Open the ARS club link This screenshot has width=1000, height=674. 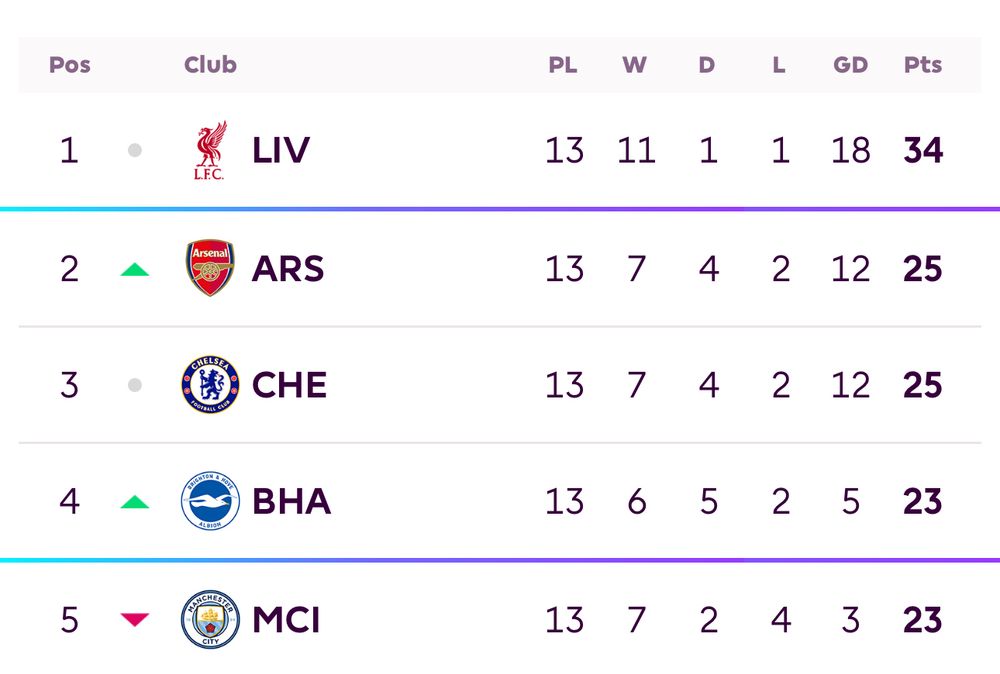pos(288,268)
